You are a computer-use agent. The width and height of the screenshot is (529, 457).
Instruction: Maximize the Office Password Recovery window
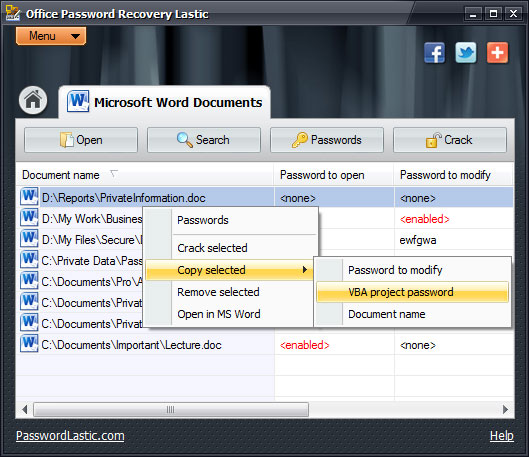click(493, 14)
